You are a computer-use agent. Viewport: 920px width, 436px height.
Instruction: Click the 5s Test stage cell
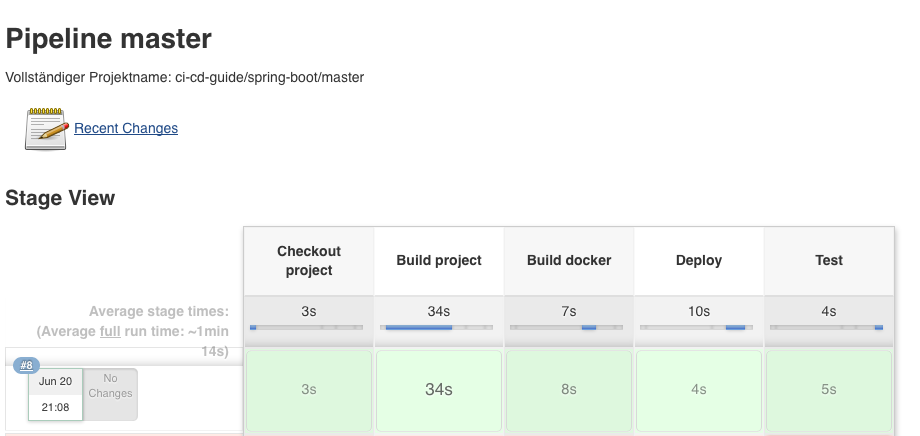click(x=829, y=390)
